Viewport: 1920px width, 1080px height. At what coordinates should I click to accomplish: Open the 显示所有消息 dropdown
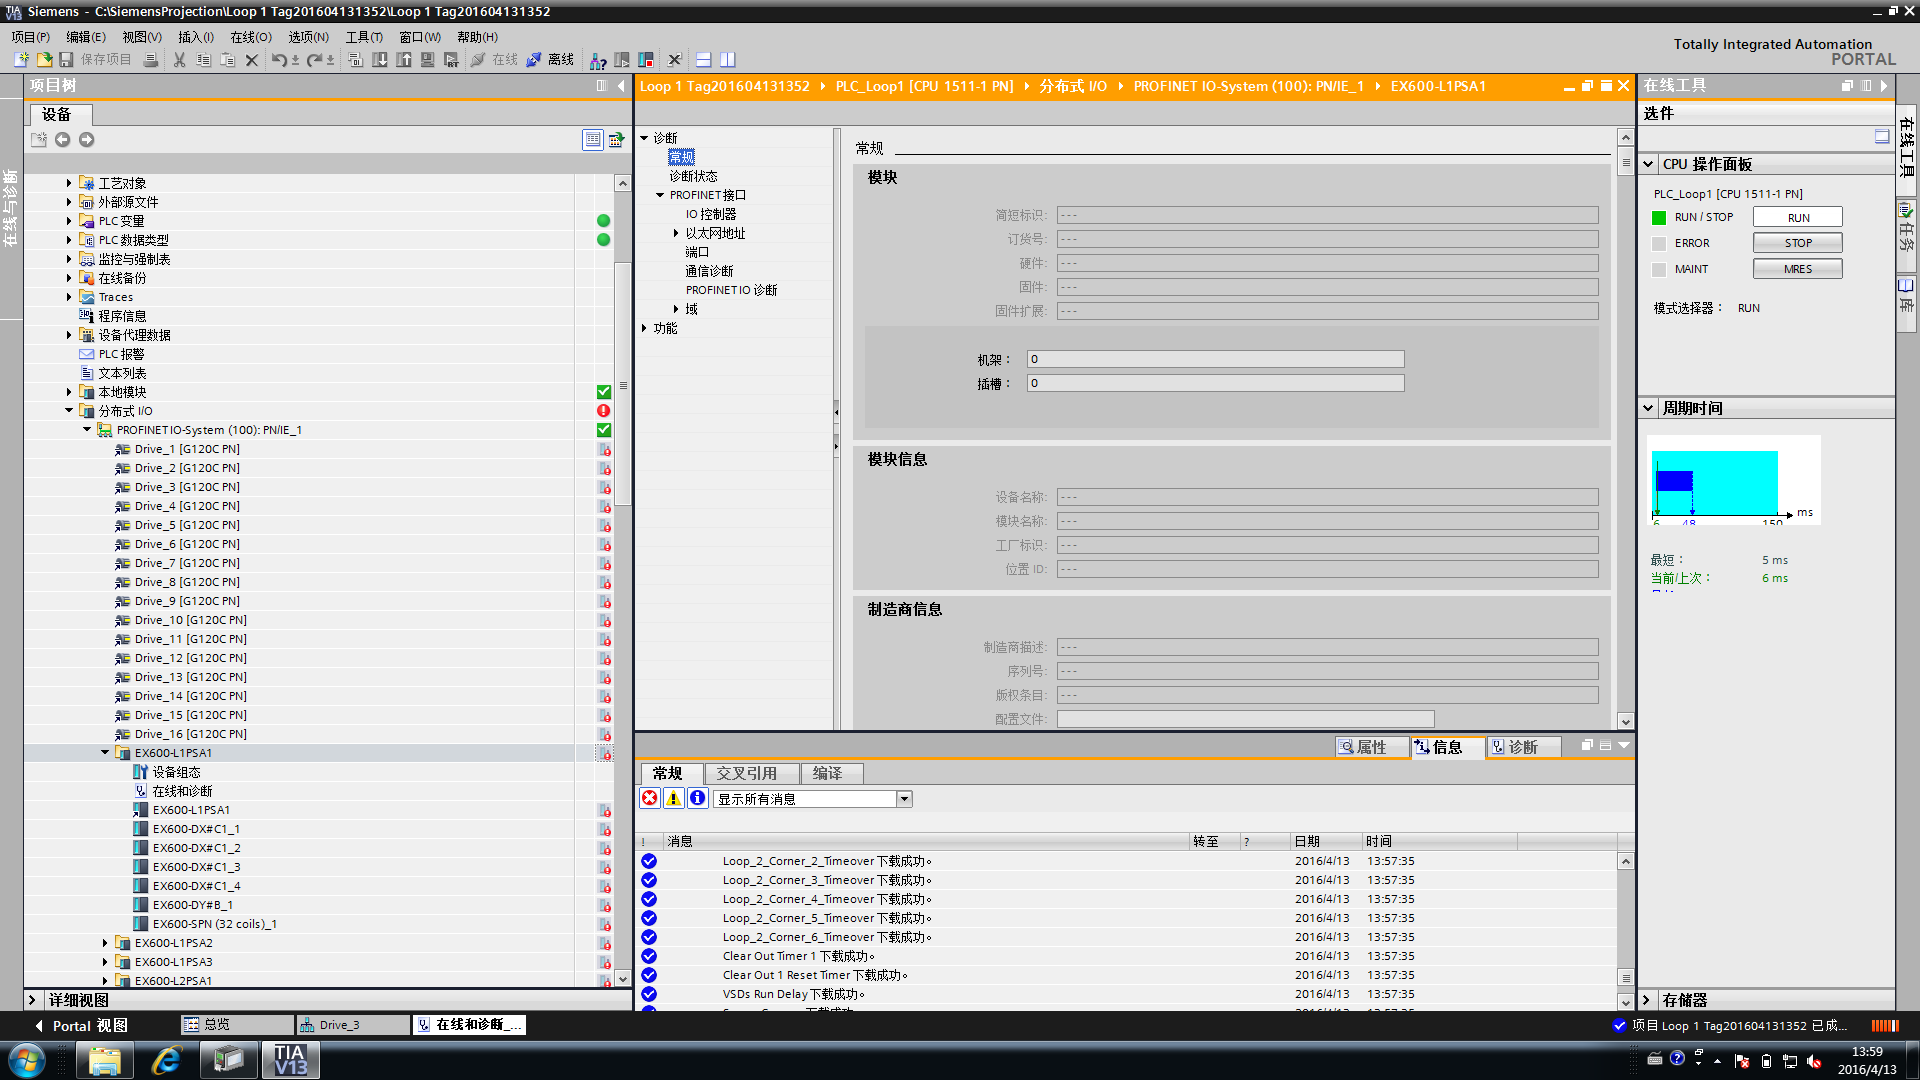tap(904, 799)
